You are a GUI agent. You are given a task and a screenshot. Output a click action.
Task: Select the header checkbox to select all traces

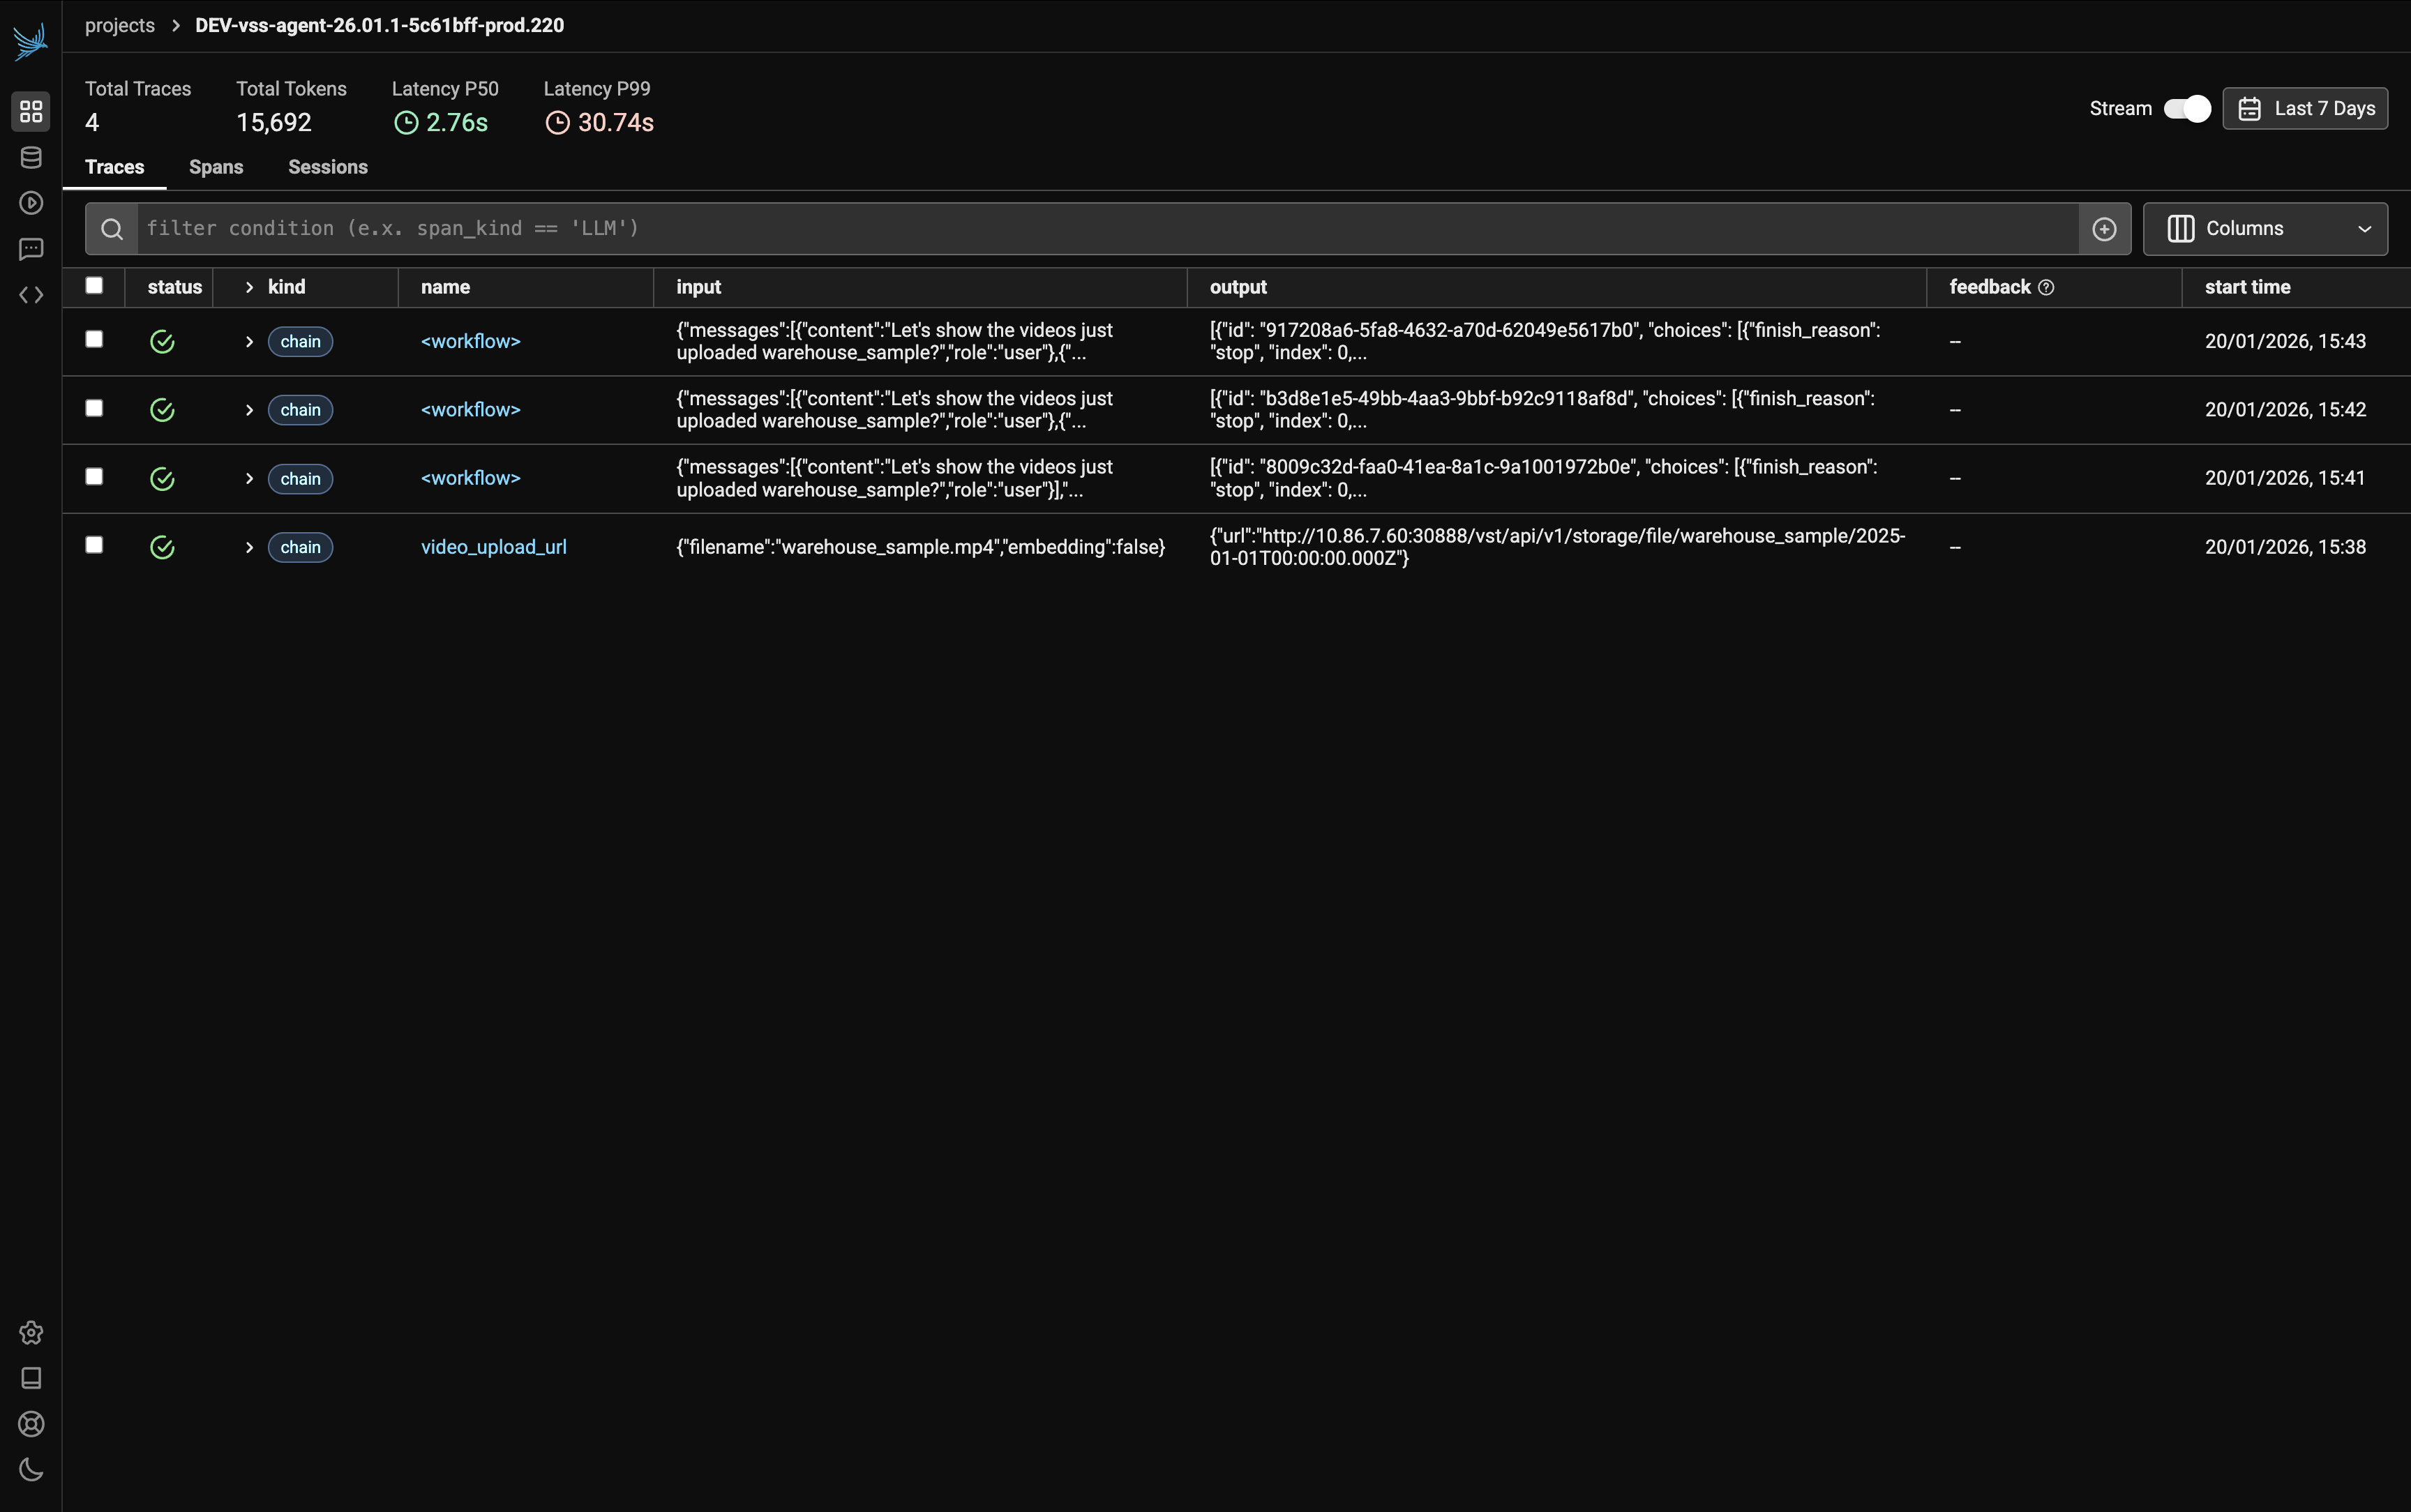coord(94,285)
